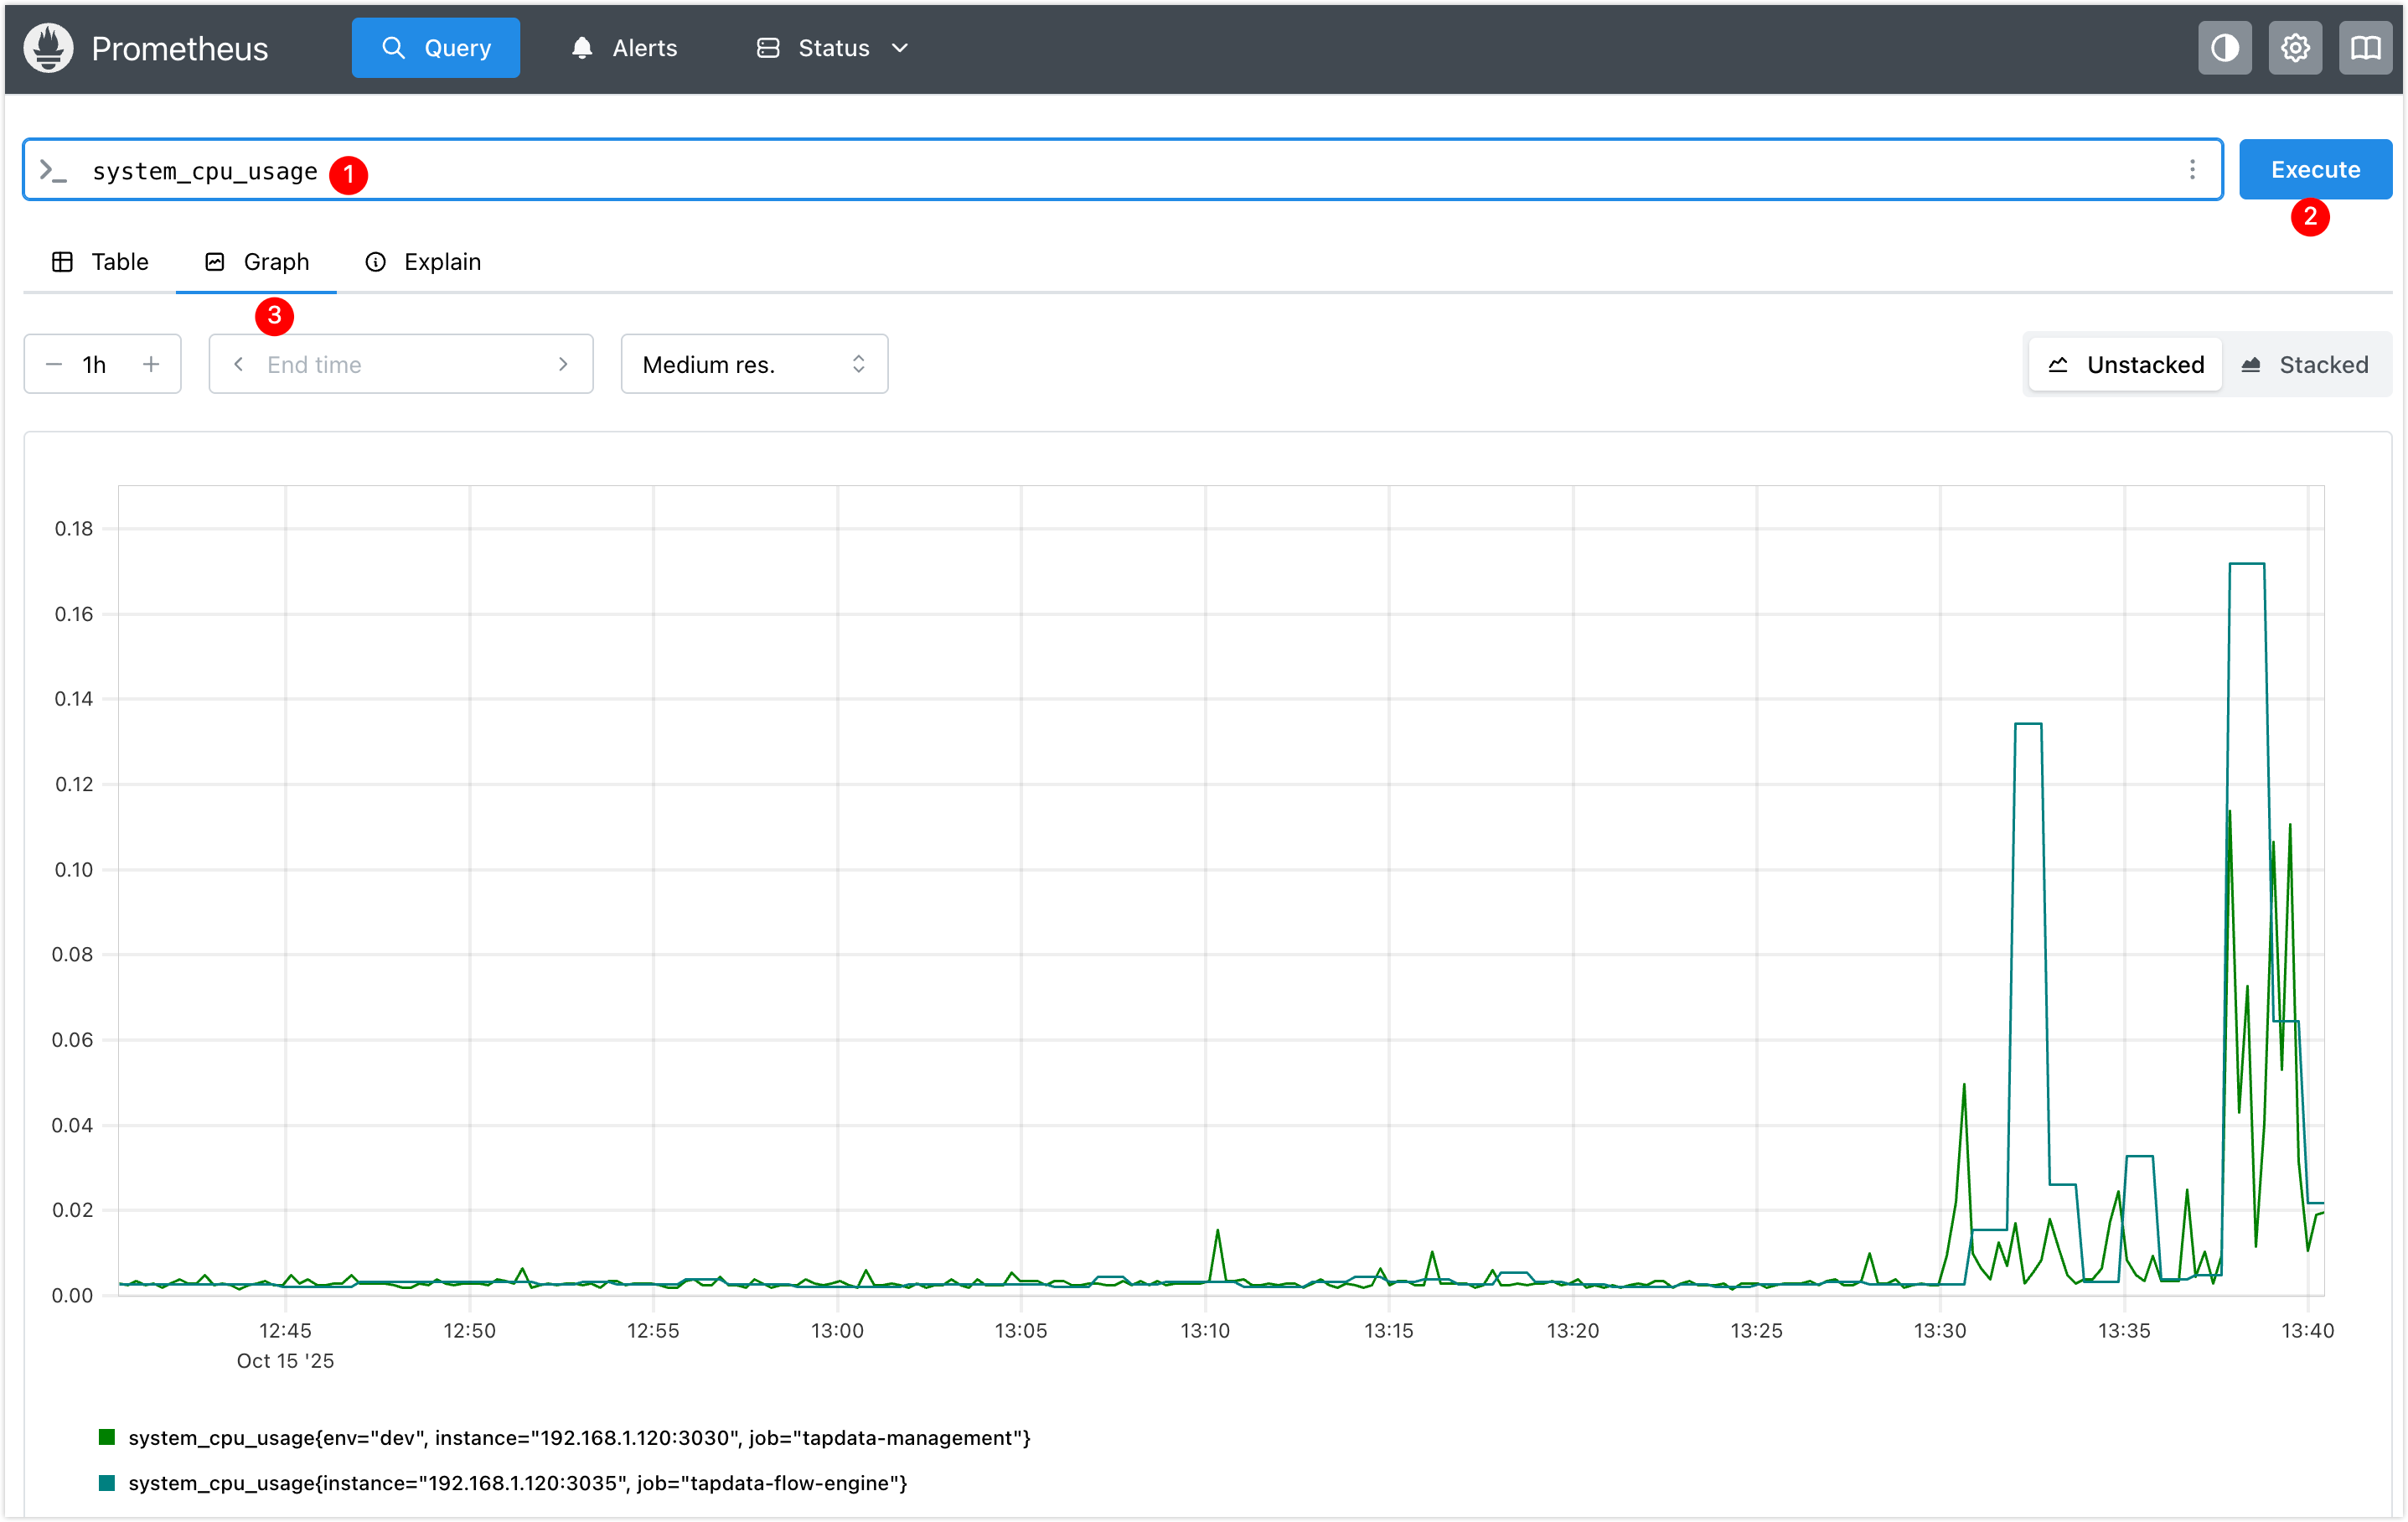Increase time range with the plus stepper
2408x1522 pixels.
151,364
